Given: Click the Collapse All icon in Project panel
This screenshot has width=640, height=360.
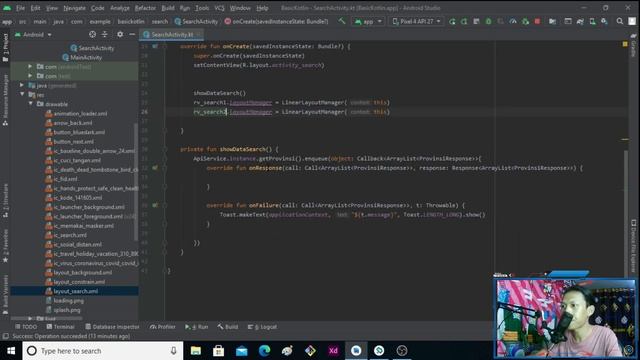Looking at the screenshot, I should 104,35.
